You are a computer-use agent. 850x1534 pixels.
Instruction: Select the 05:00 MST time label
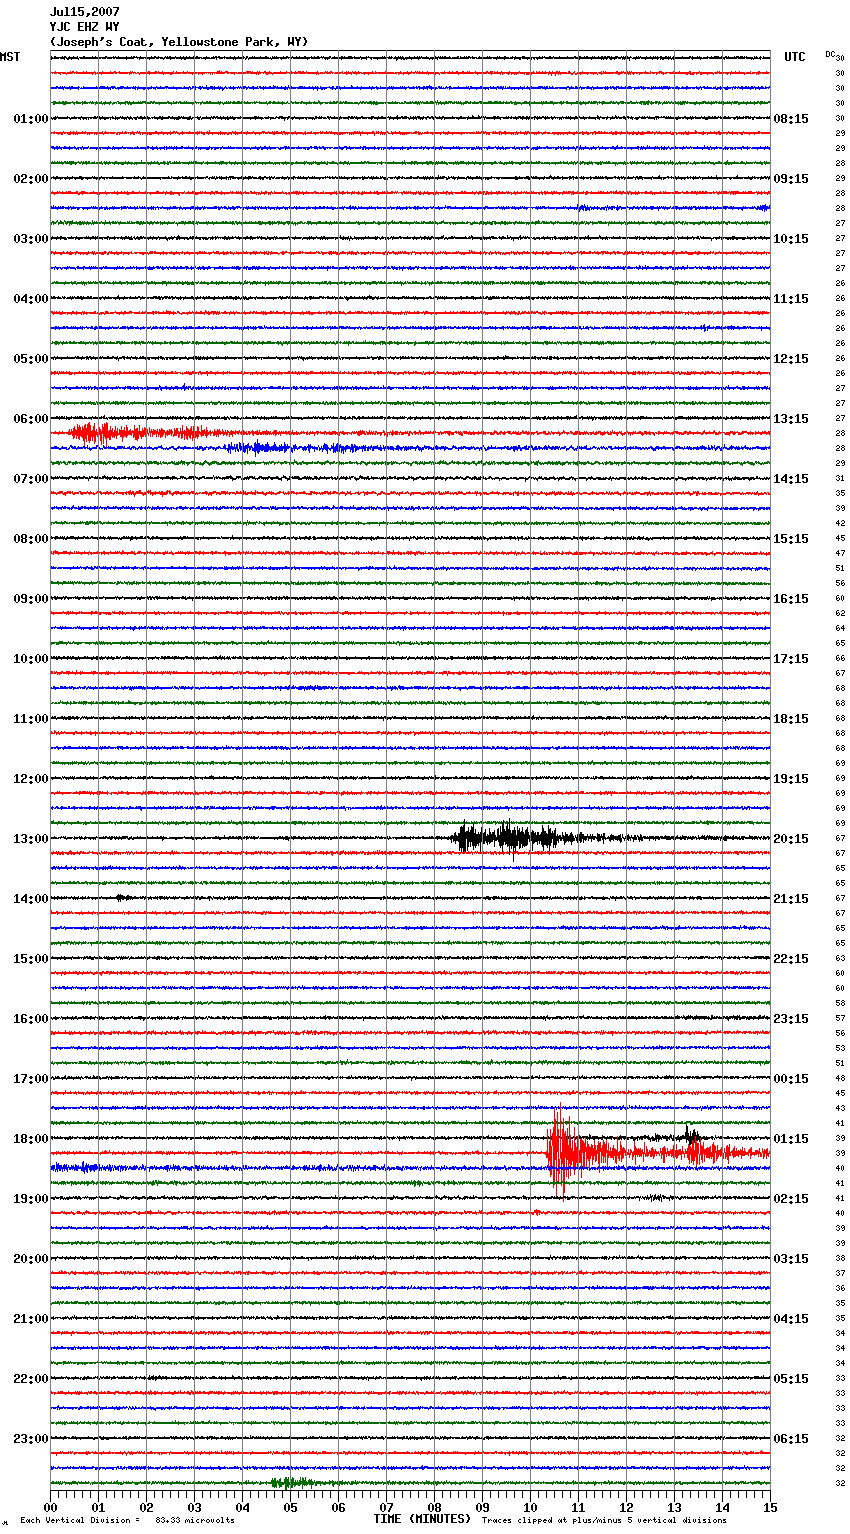(x=31, y=359)
